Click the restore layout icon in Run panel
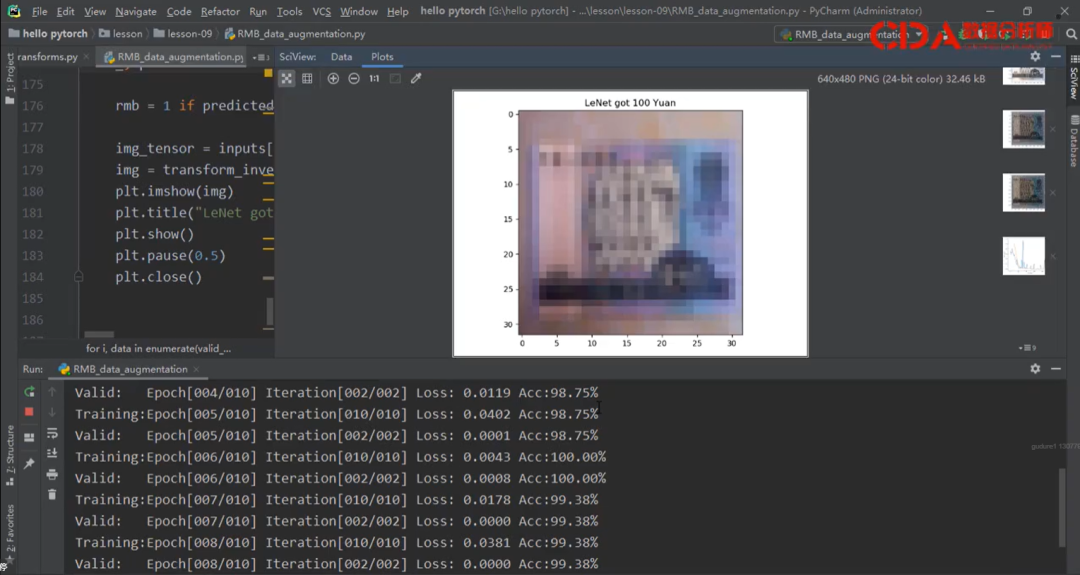1080x575 pixels. pos(29,437)
